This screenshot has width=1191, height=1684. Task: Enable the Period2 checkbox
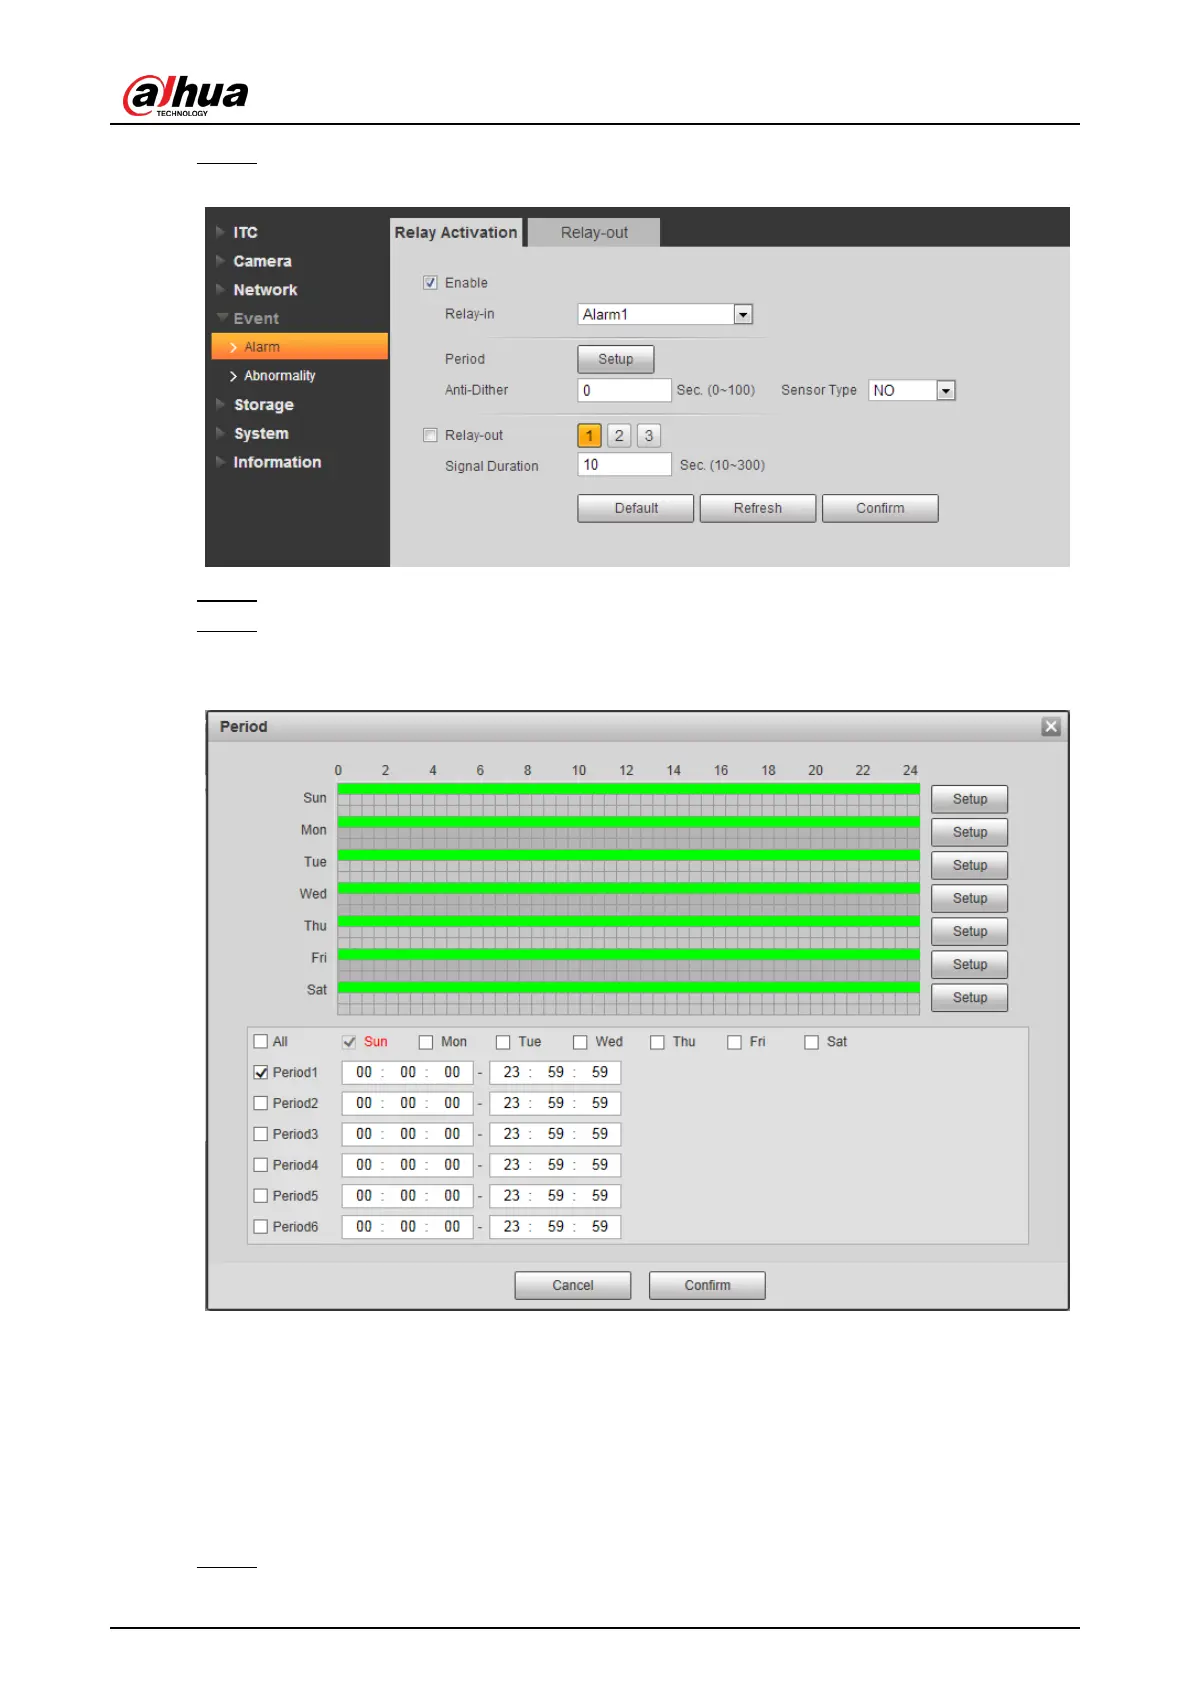(x=261, y=1103)
